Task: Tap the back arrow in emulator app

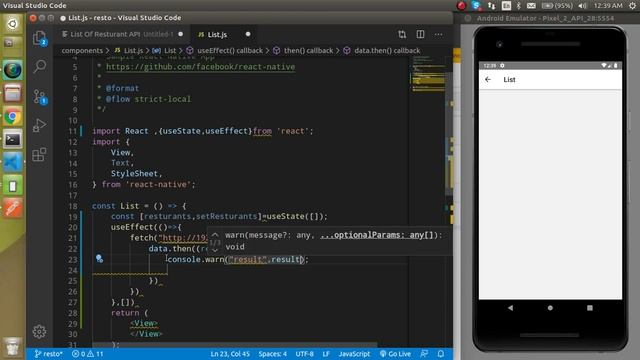Action: pyautogui.click(x=488, y=80)
